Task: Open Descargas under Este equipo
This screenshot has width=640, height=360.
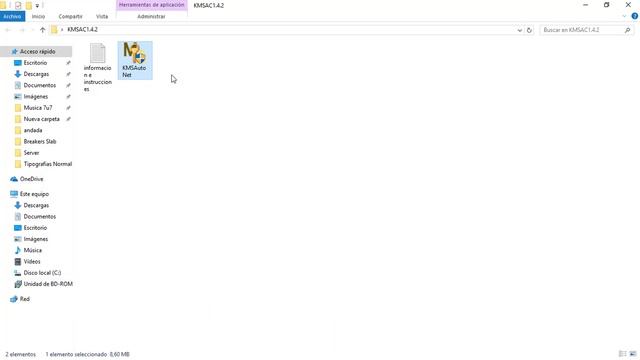Action: pos(36,205)
